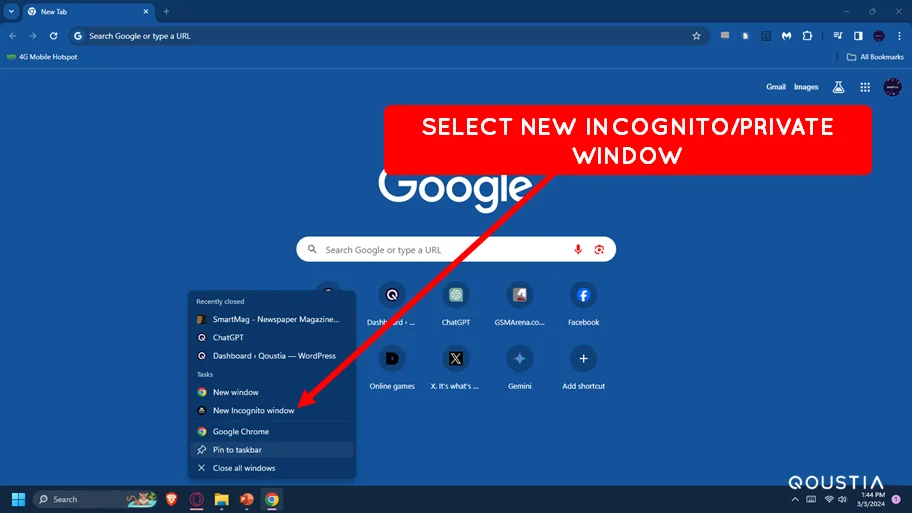Close the New Tab tab
The image size is (912, 513).
tap(146, 11)
